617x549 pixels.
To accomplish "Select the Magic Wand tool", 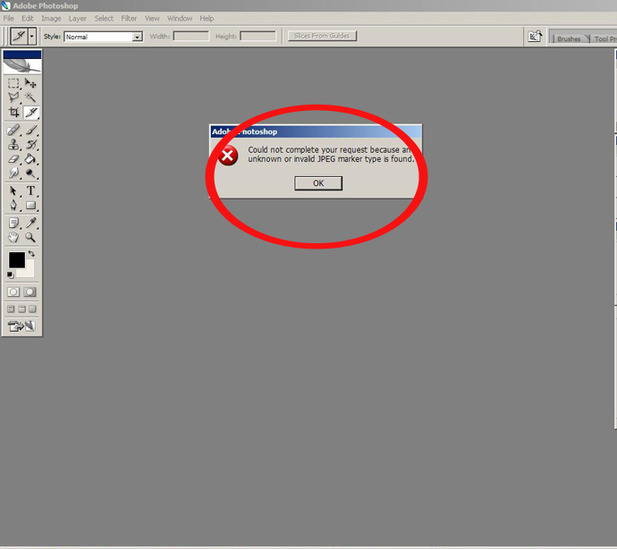I will [x=30, y=97].
